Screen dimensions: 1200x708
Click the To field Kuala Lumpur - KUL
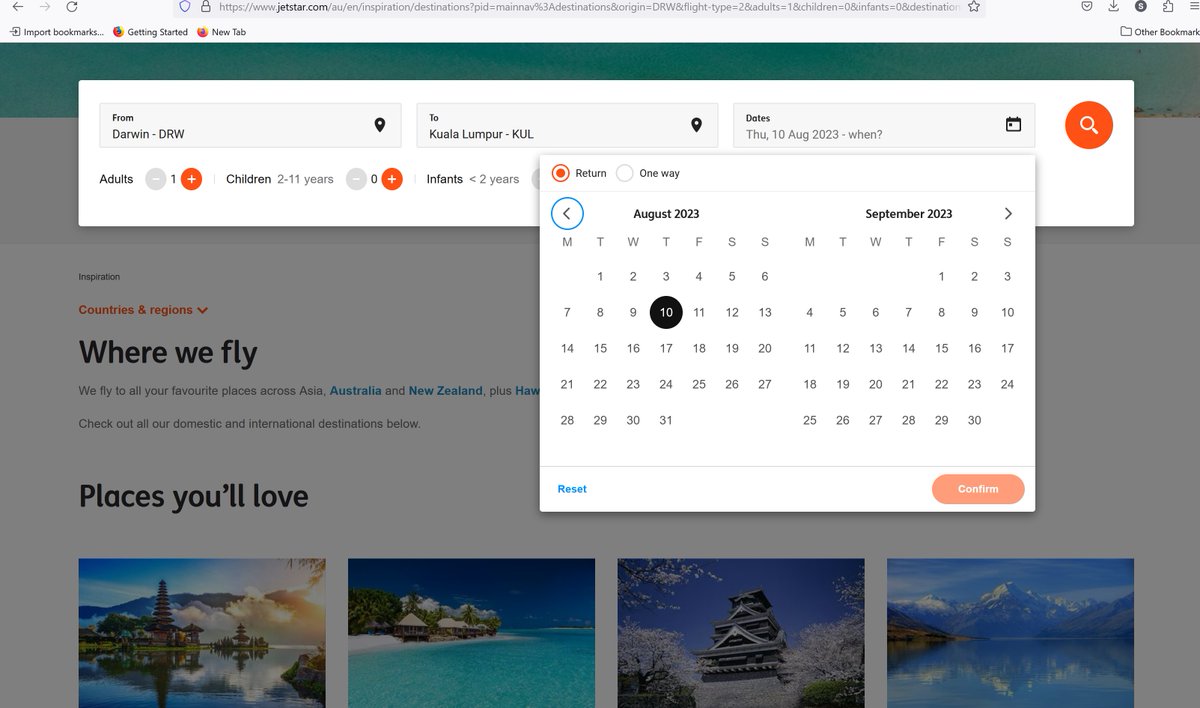[x=567, y=125]
